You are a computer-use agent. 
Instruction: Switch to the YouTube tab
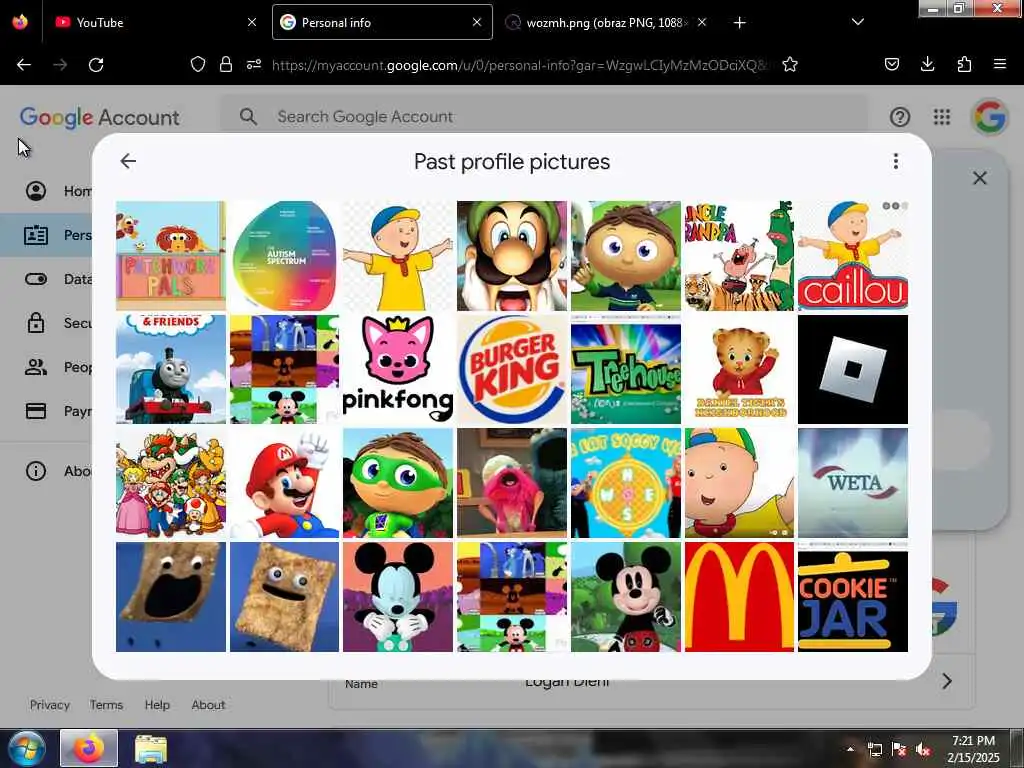point(155,22)
